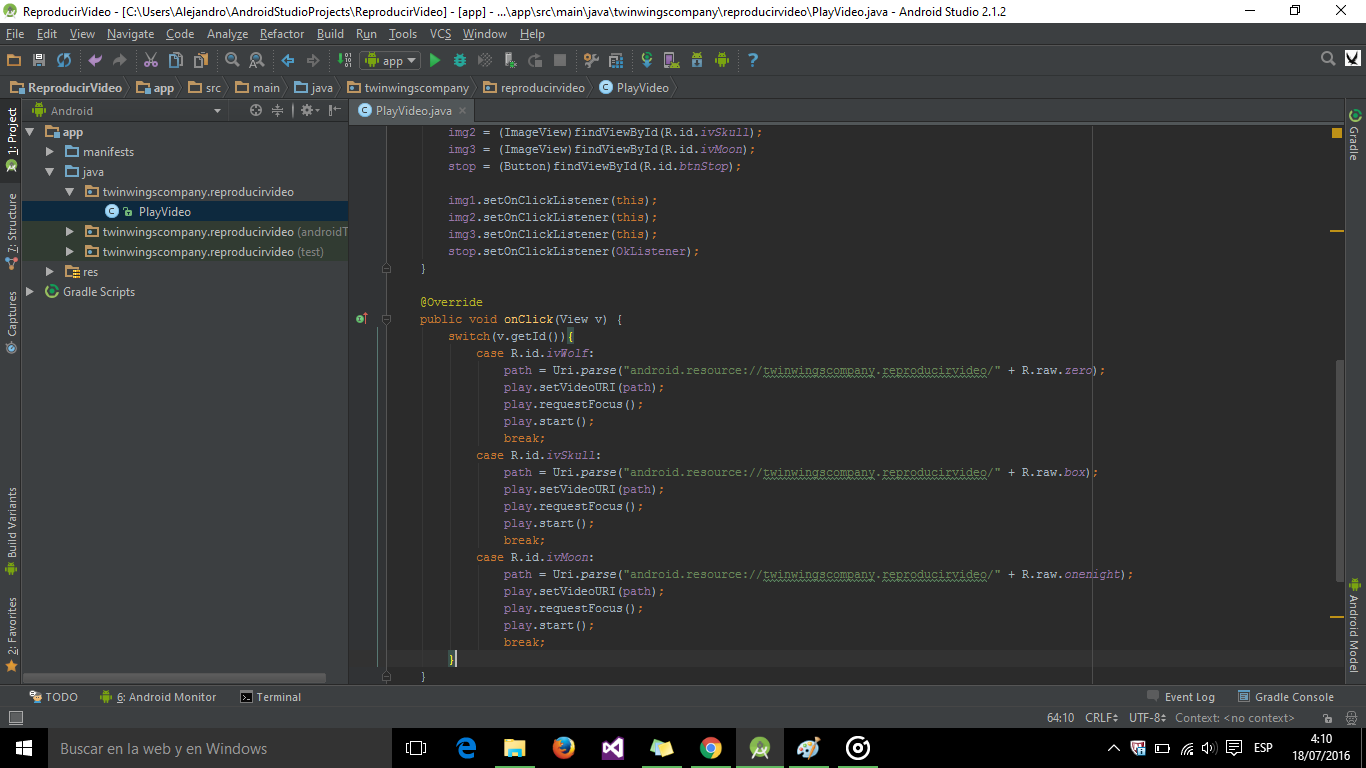
Task: Open the File menu
Action: point(15,34)
